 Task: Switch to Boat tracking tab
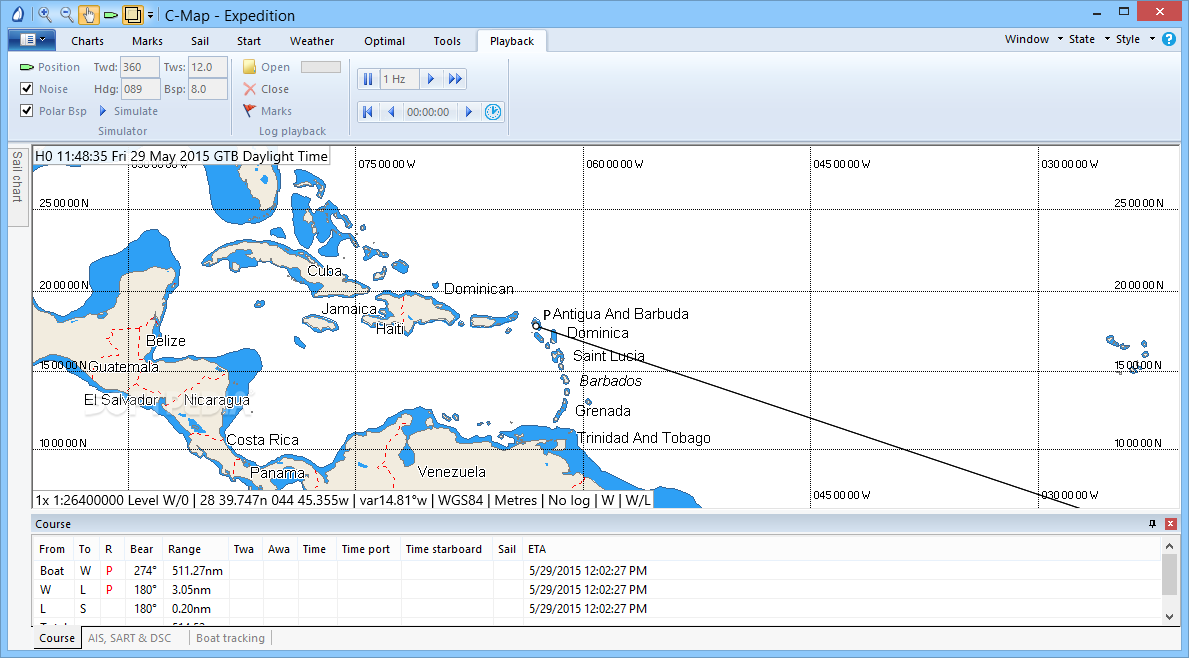(231, 638)
